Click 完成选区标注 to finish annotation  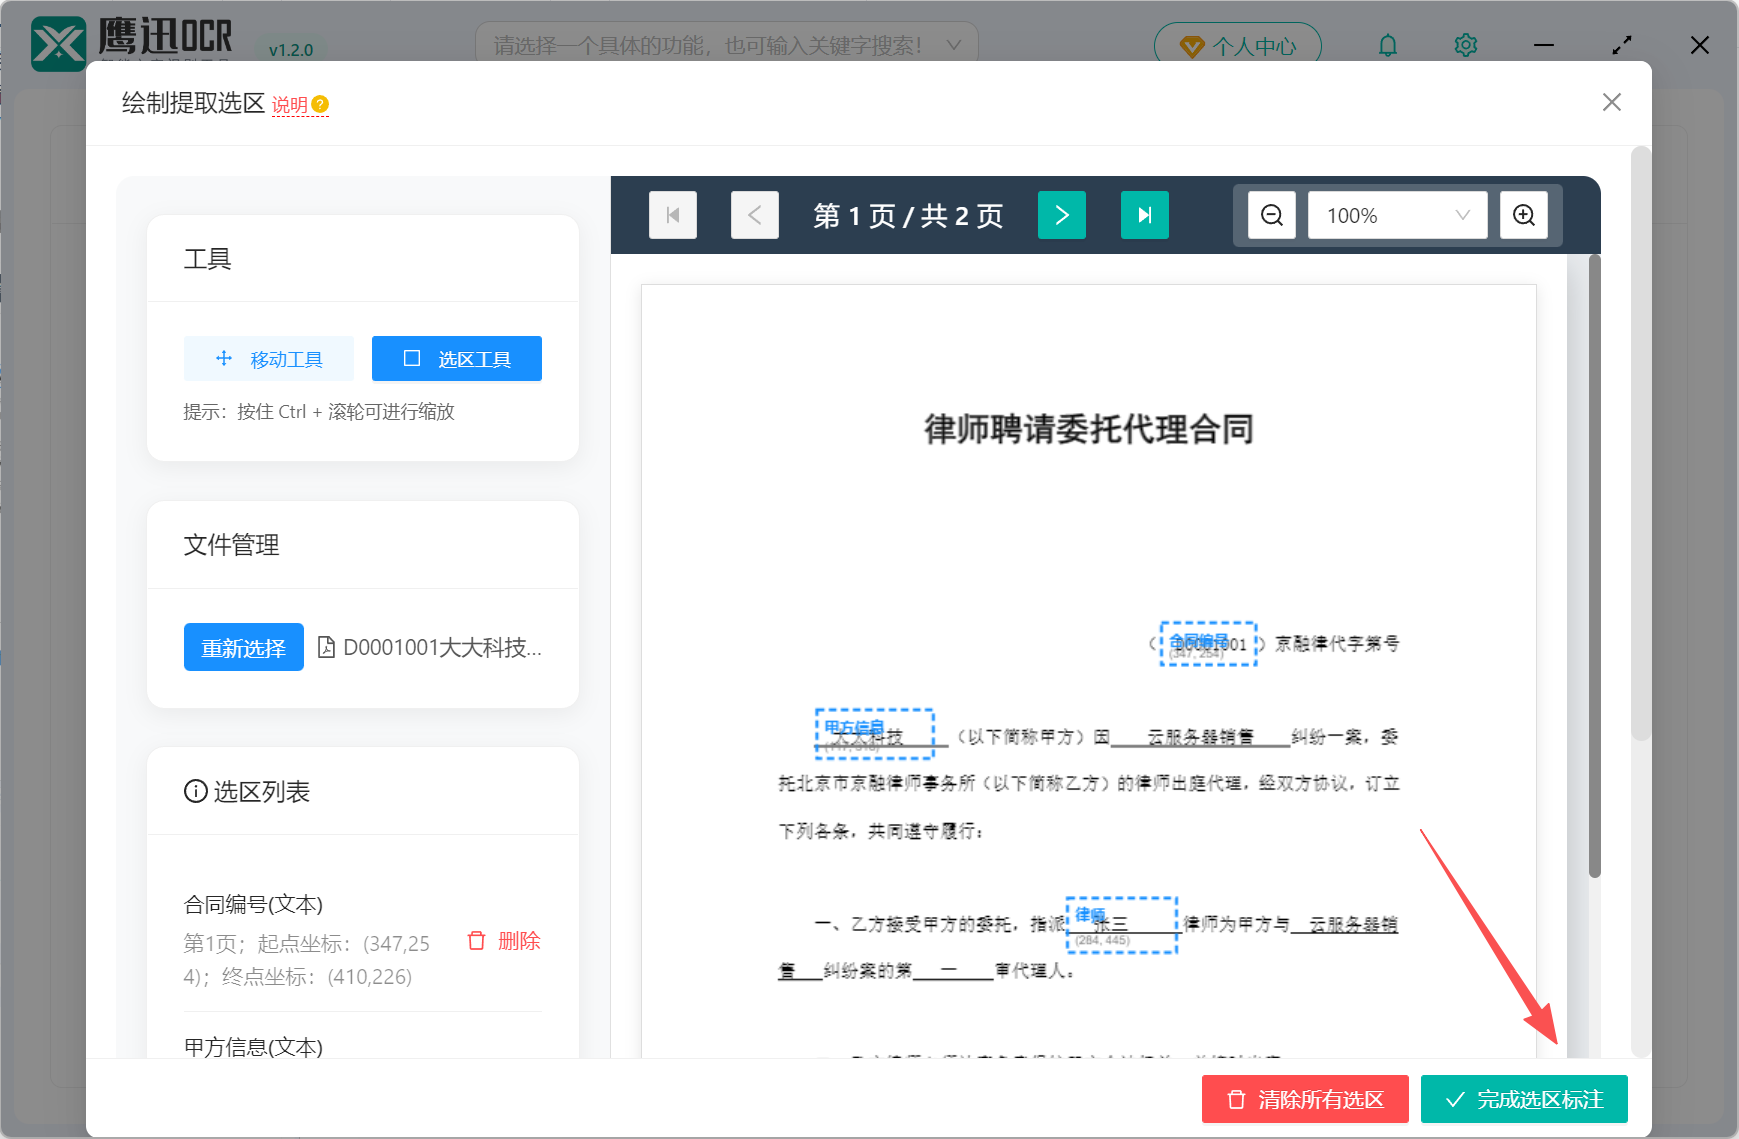1522,1099
